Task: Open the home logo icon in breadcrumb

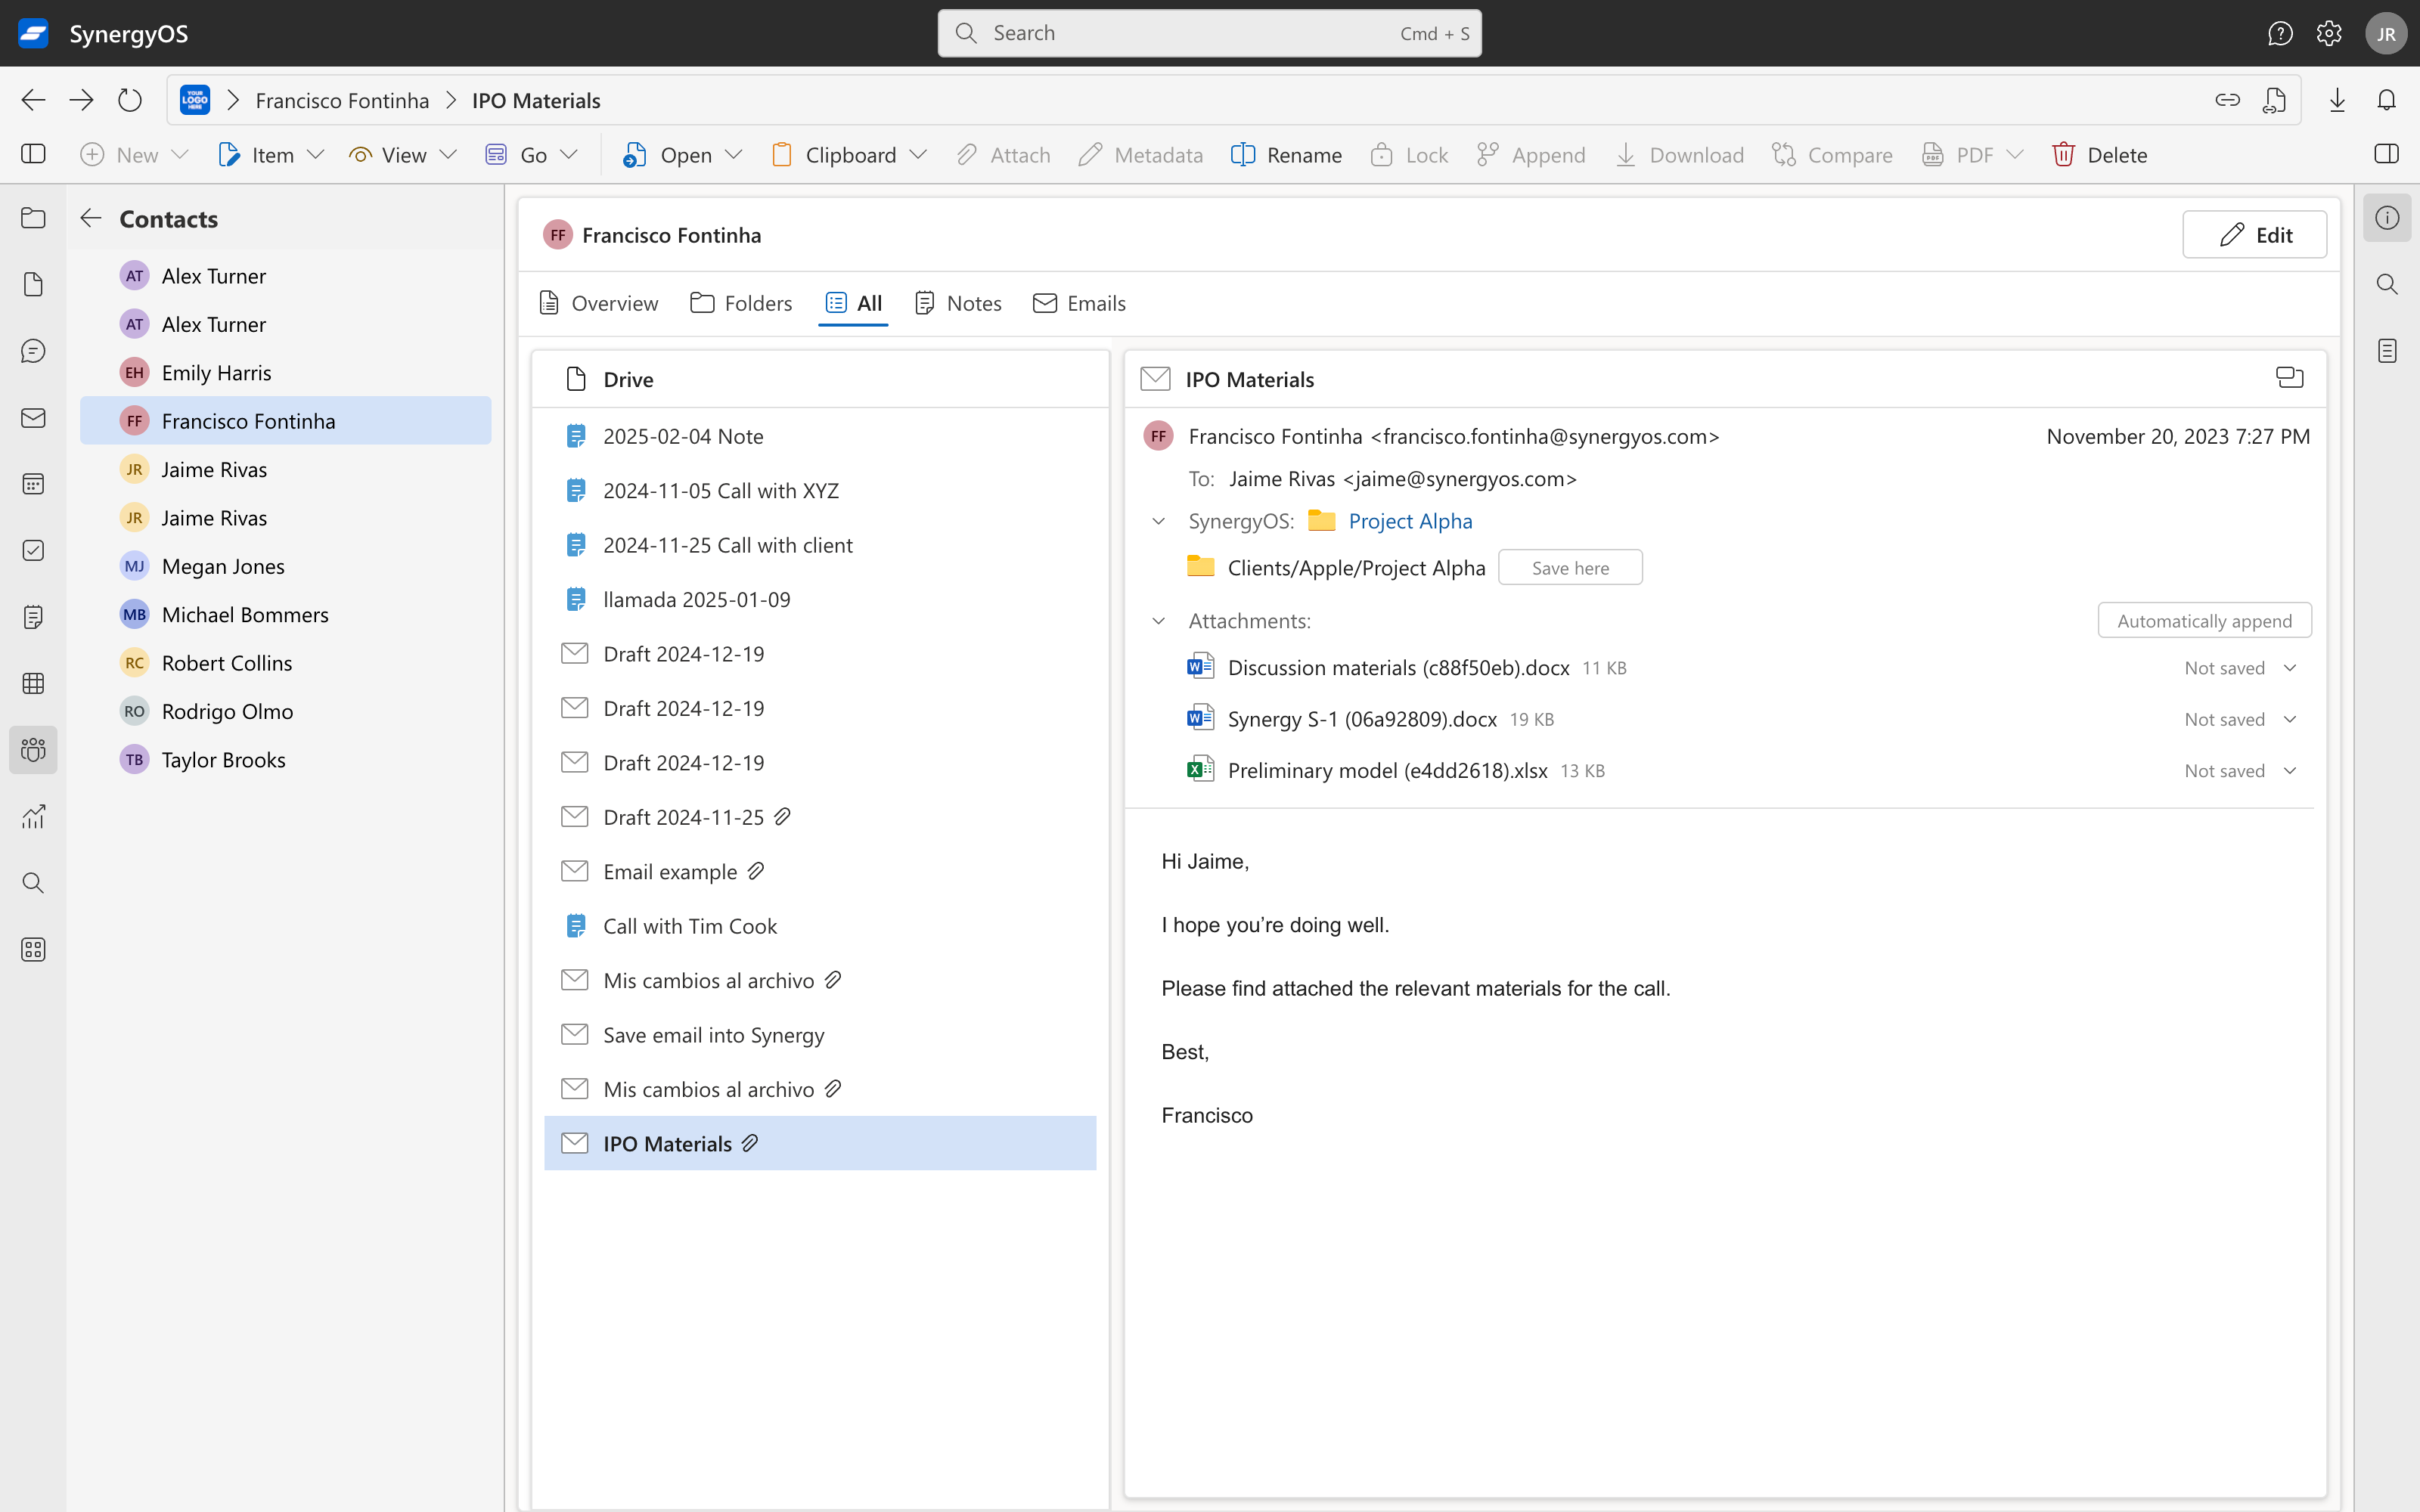Action: click(195, 100)
